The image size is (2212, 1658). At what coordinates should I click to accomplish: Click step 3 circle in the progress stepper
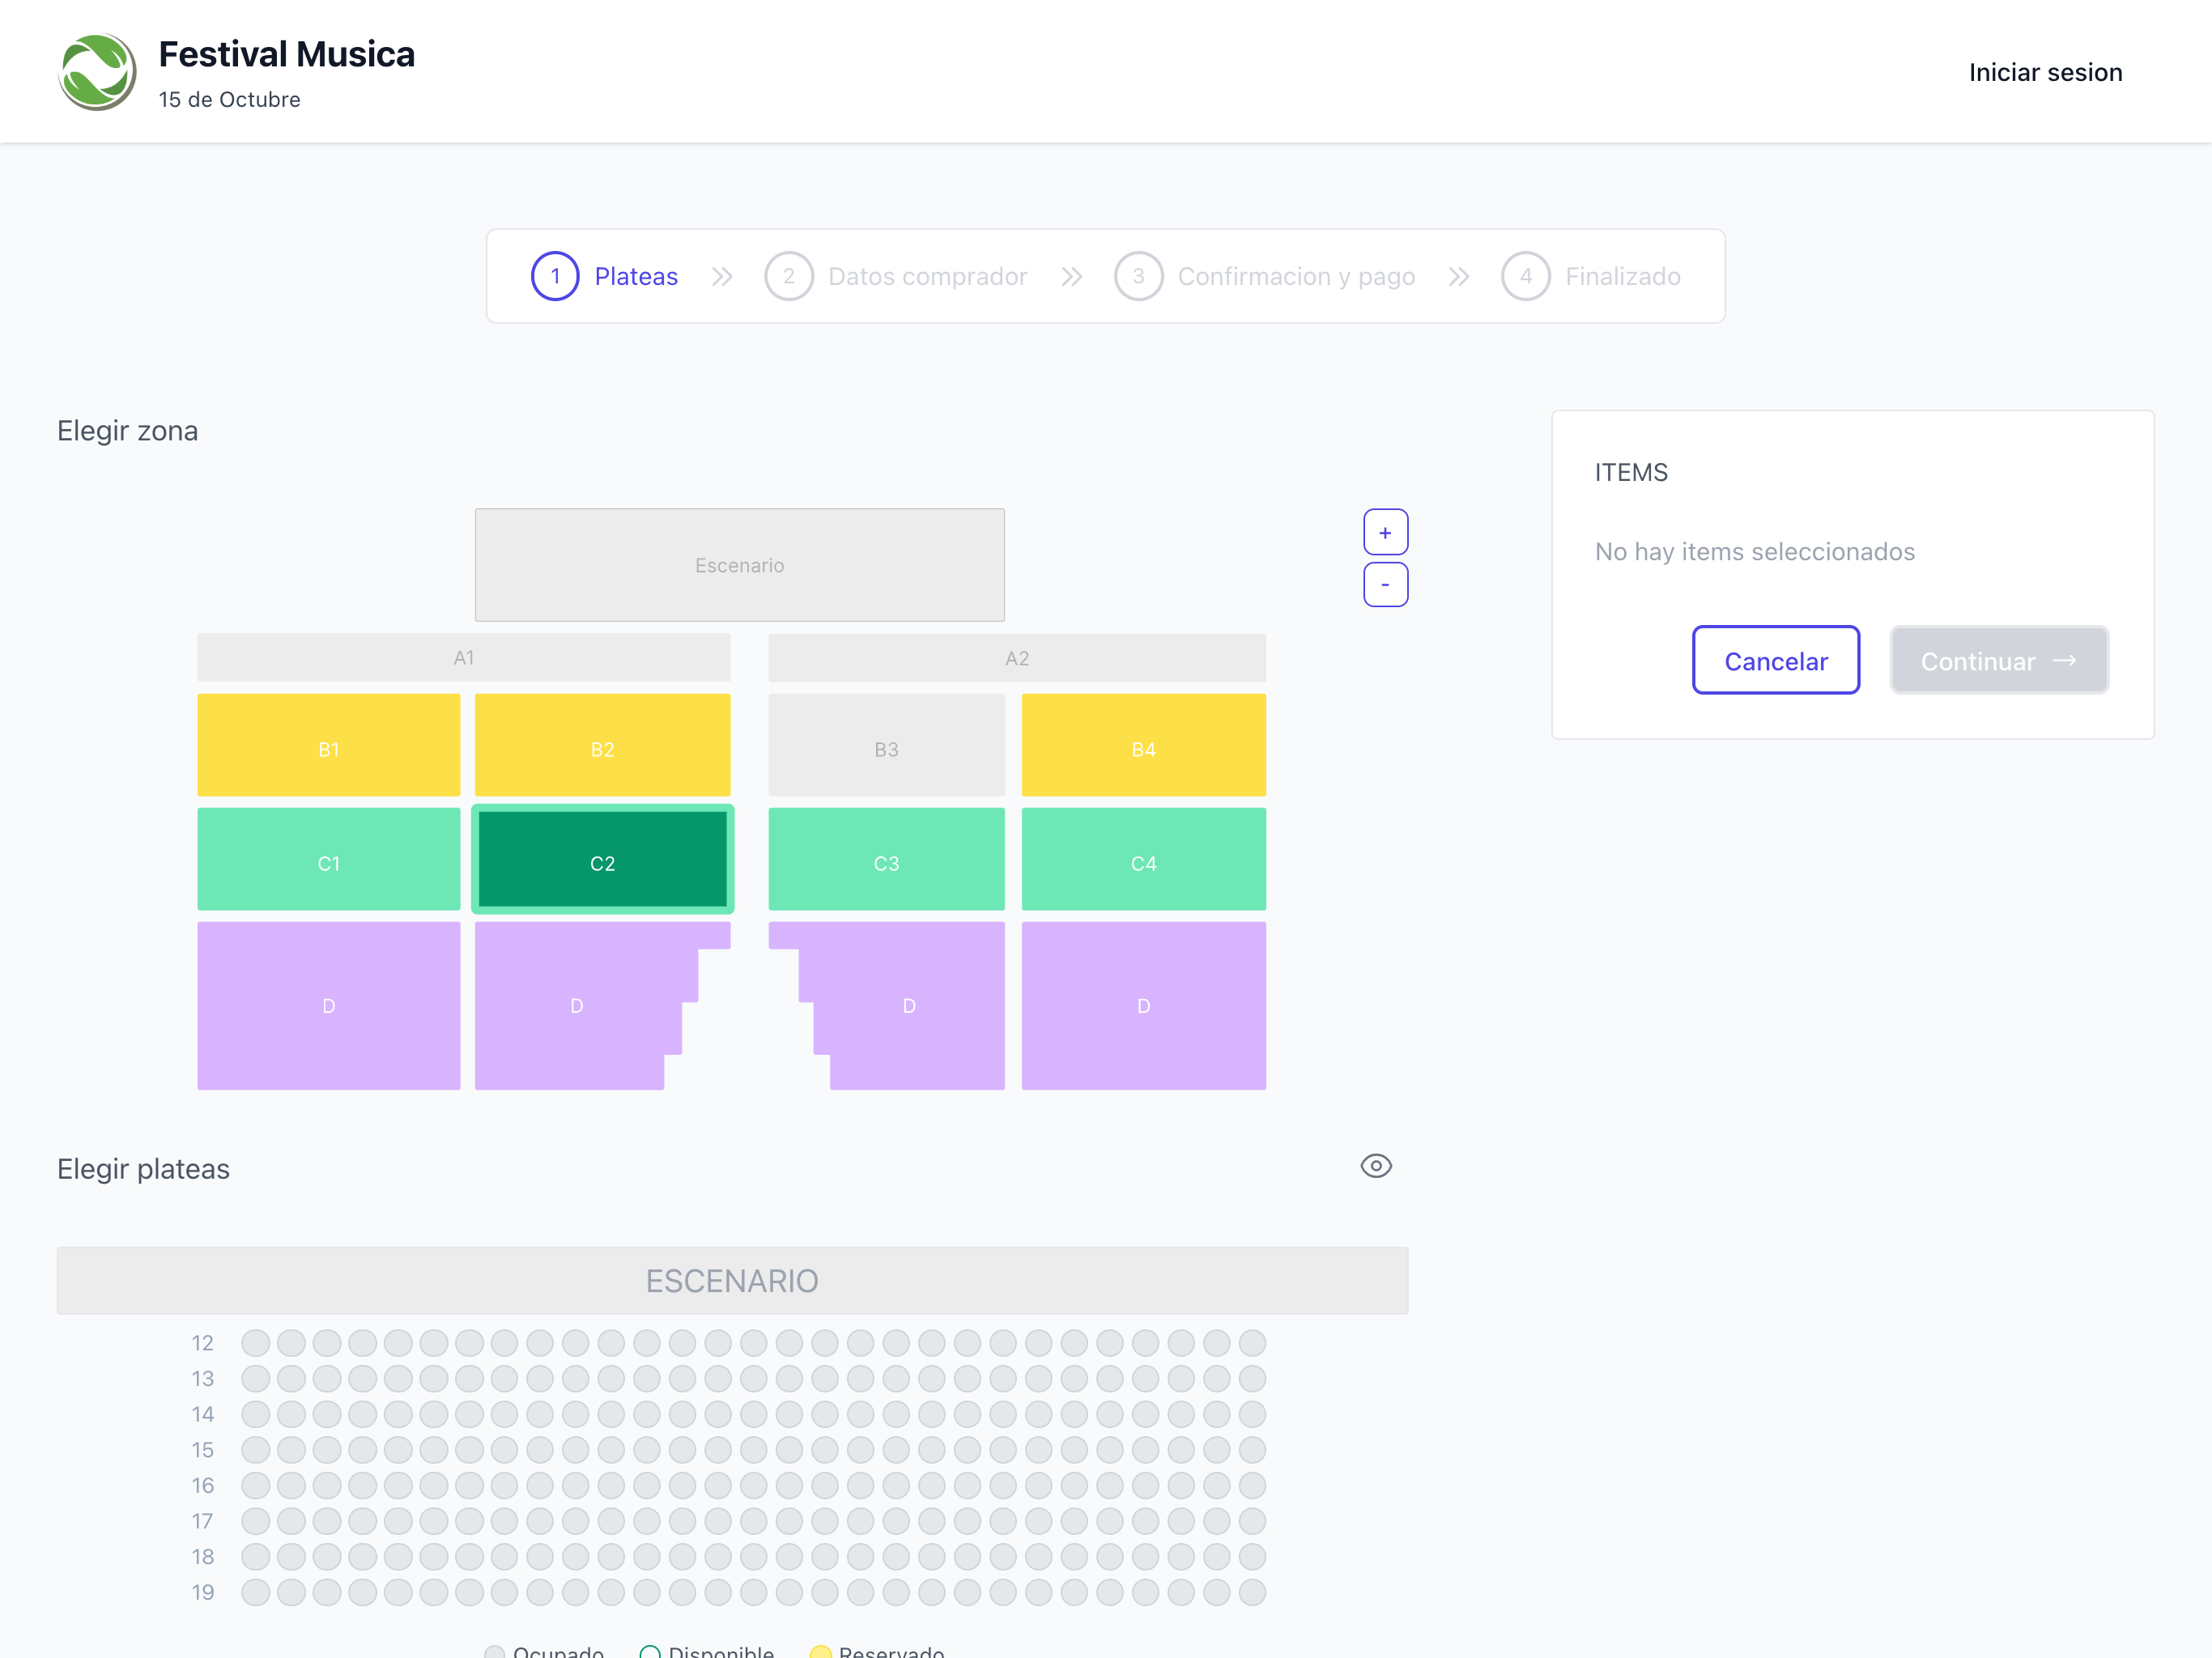[x=1138, y=276]
